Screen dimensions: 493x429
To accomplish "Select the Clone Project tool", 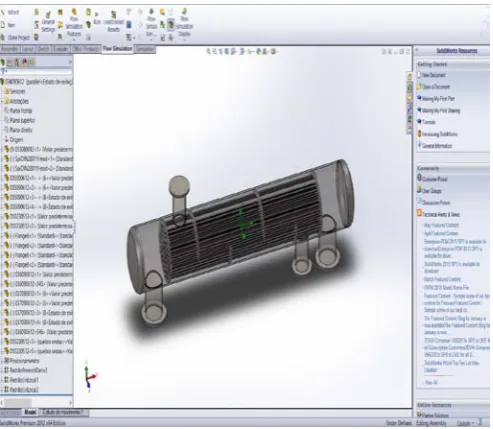I will [x=16, y=37].
